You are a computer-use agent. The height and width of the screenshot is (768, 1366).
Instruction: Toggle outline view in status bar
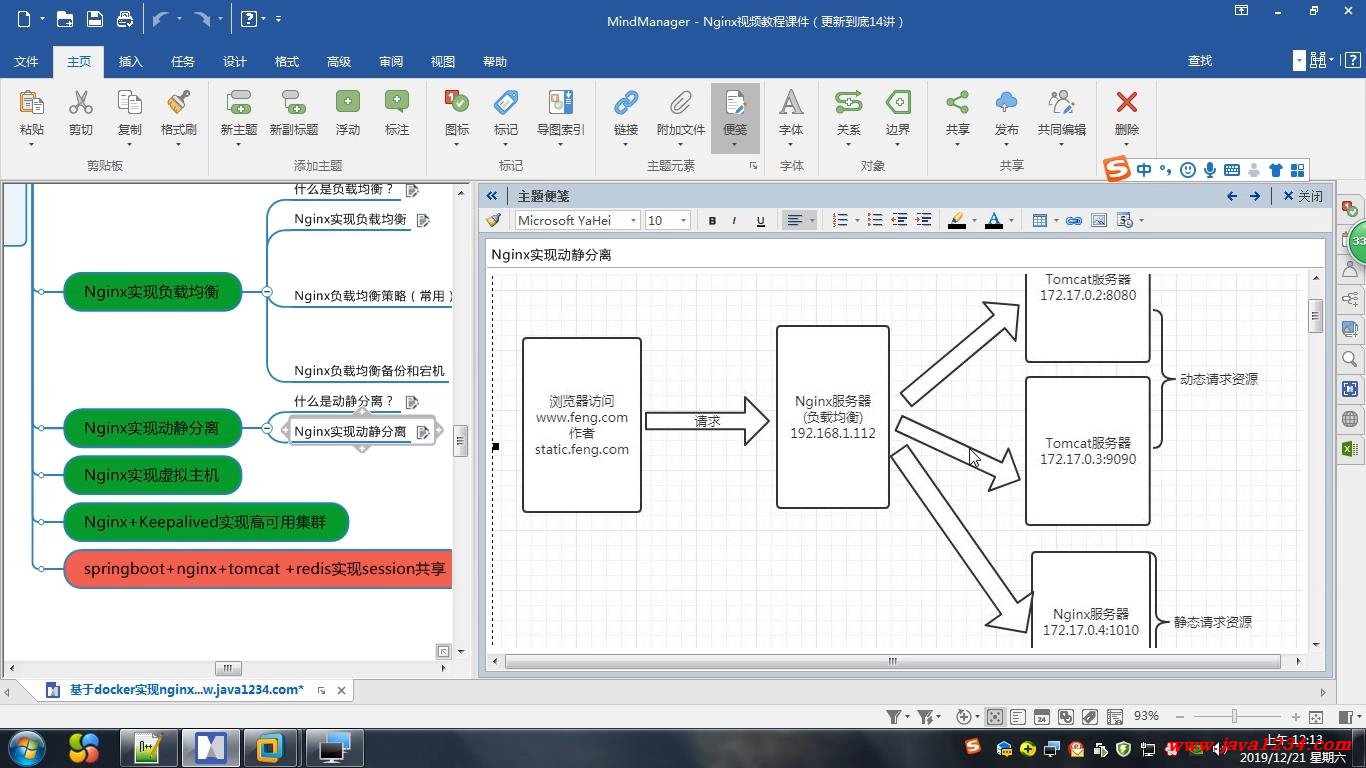pyautogui.click(x=1017, y=716)
